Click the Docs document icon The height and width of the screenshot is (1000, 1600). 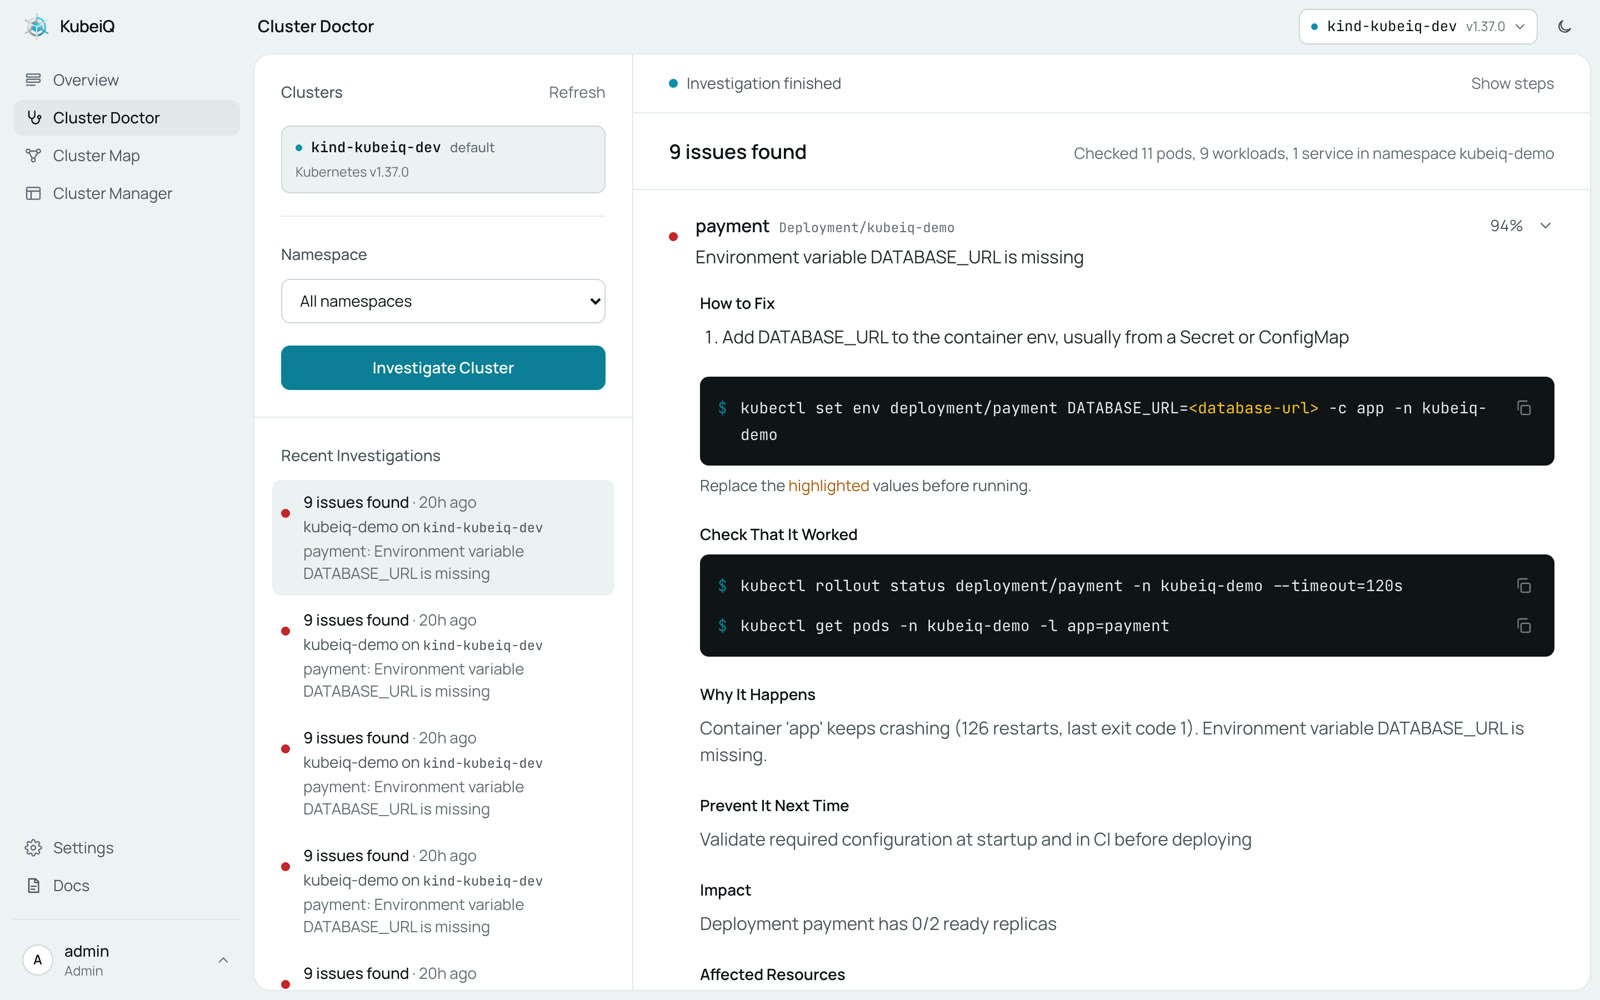point(34,886)
